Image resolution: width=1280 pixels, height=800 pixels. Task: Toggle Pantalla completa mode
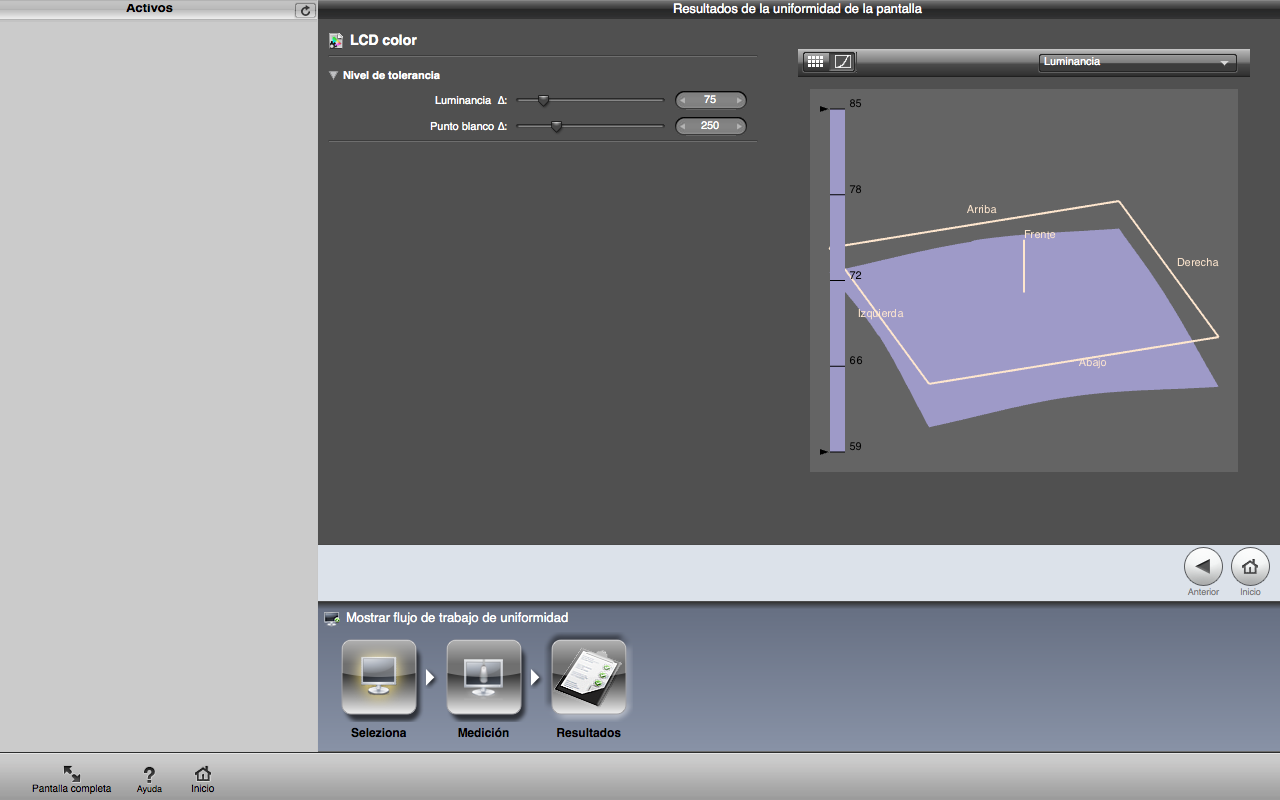click(x=72, y=779)
